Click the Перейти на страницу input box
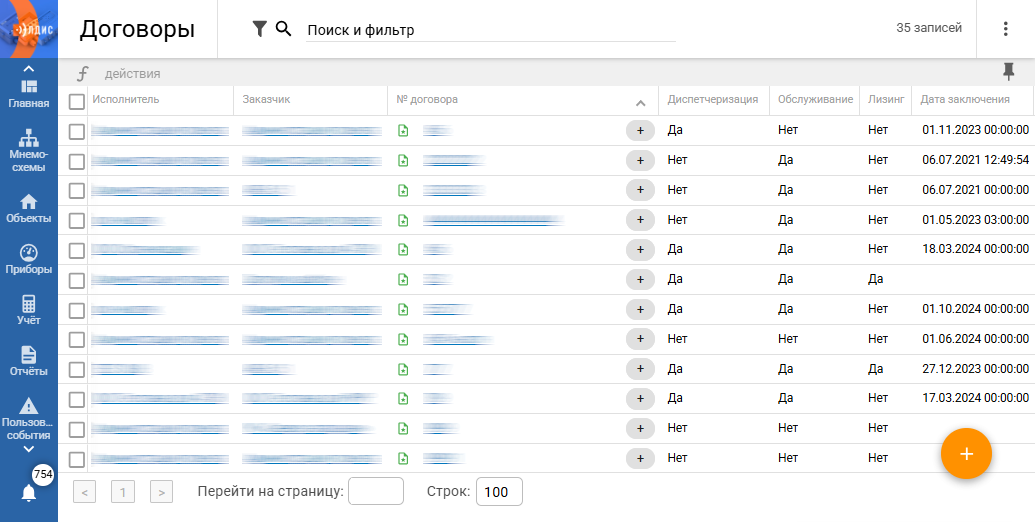This screenshot has height=522, width=1035. point(376,491)
